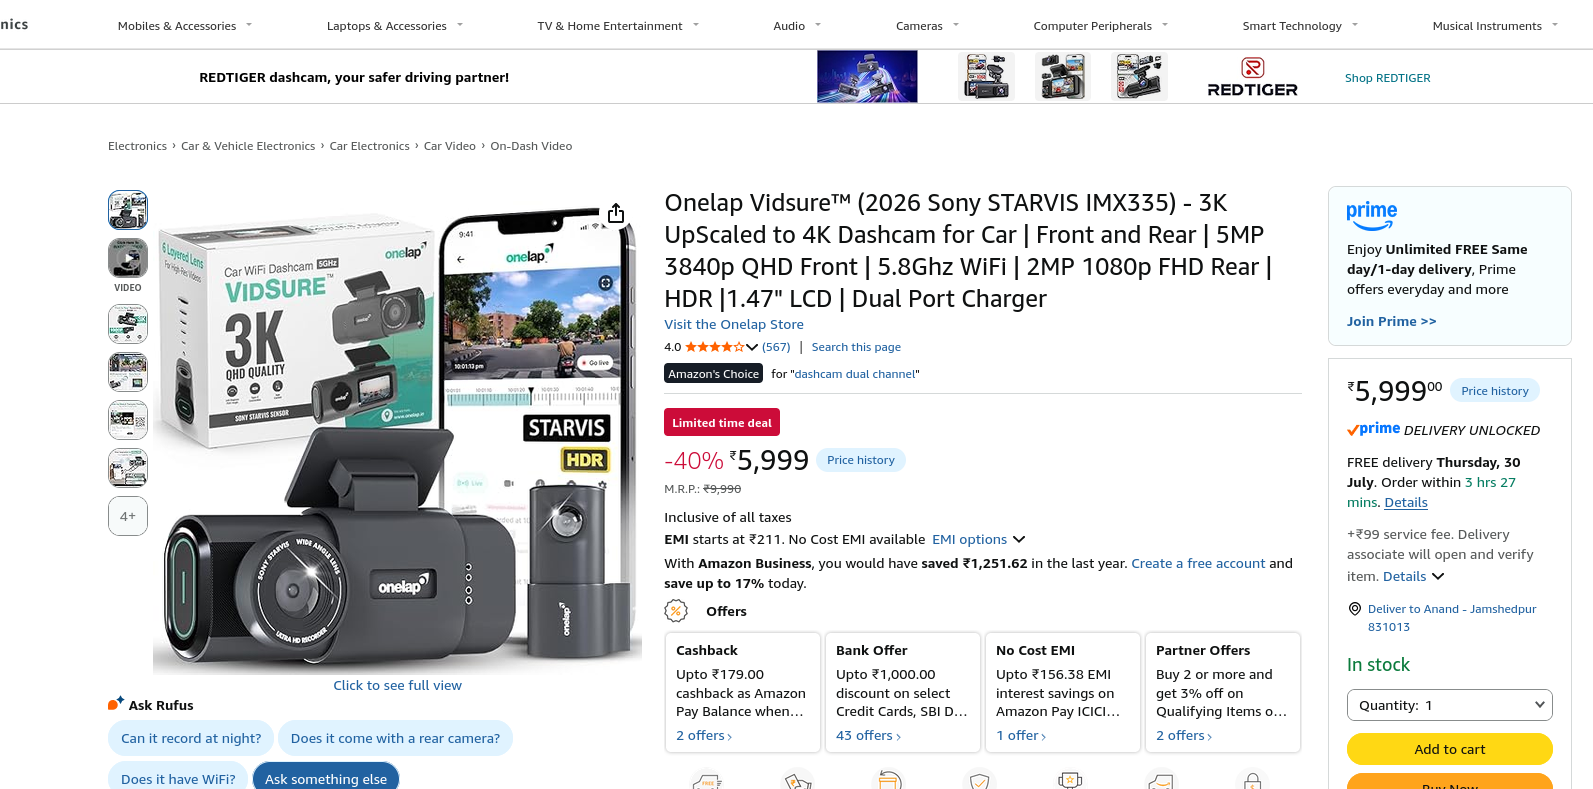Click Add to cart button
This screenshot has width=1593, height=789.
(1449, 749)
